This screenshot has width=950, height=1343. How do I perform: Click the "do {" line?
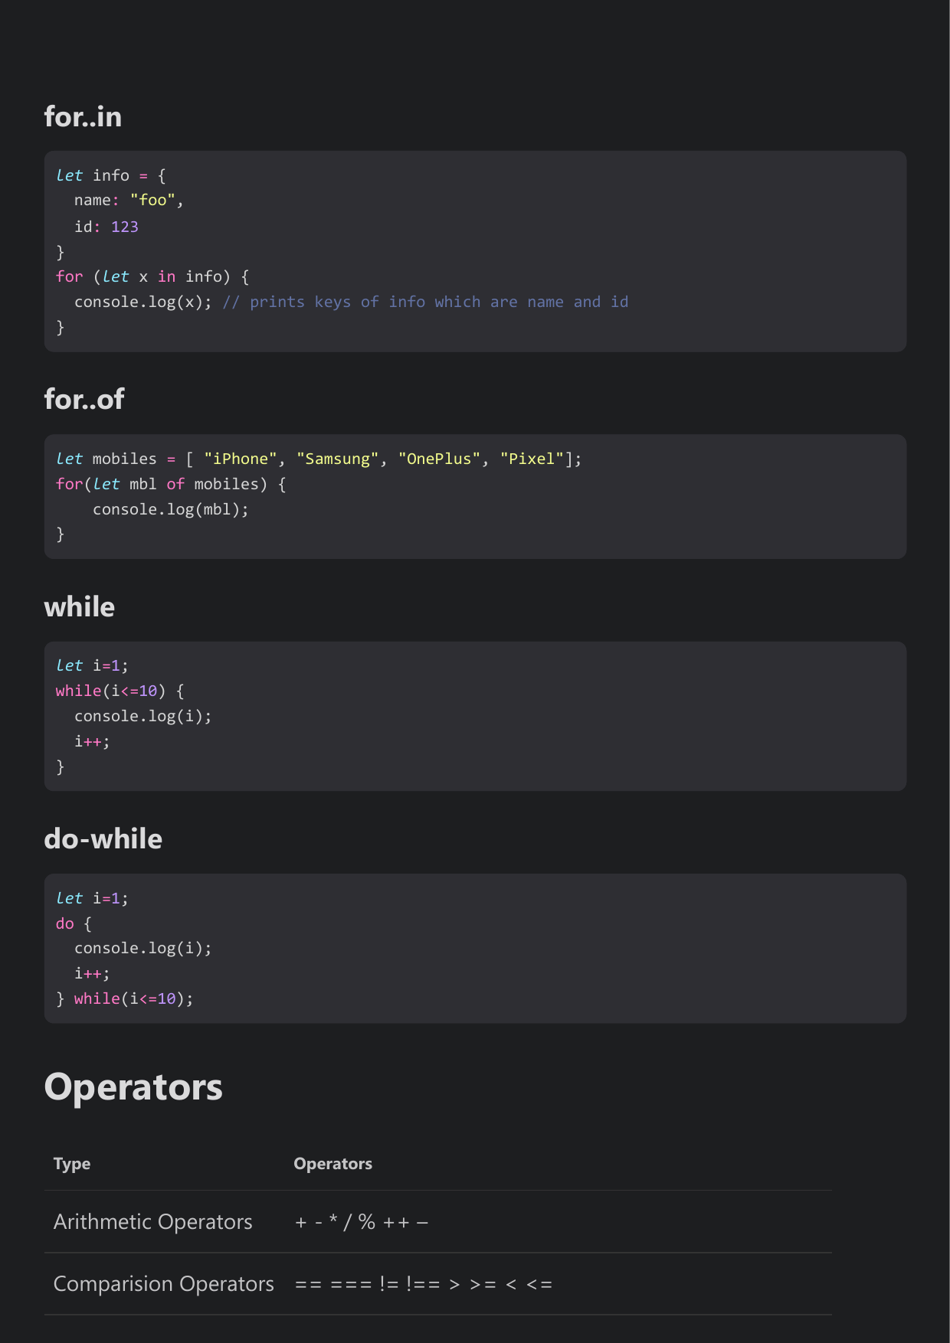pyautogui.click(x=74, y=924)
